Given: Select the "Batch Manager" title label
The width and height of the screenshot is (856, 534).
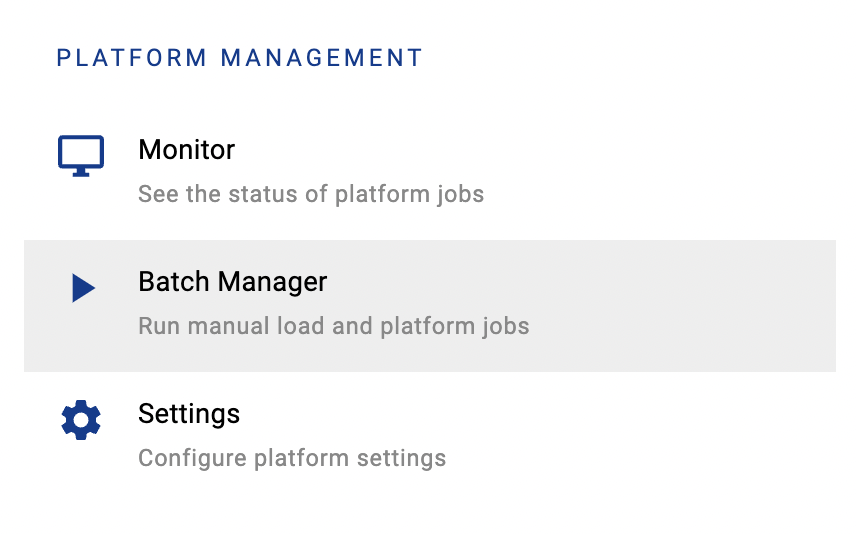Looking at the screenshot, I should (x=232, y=282).
